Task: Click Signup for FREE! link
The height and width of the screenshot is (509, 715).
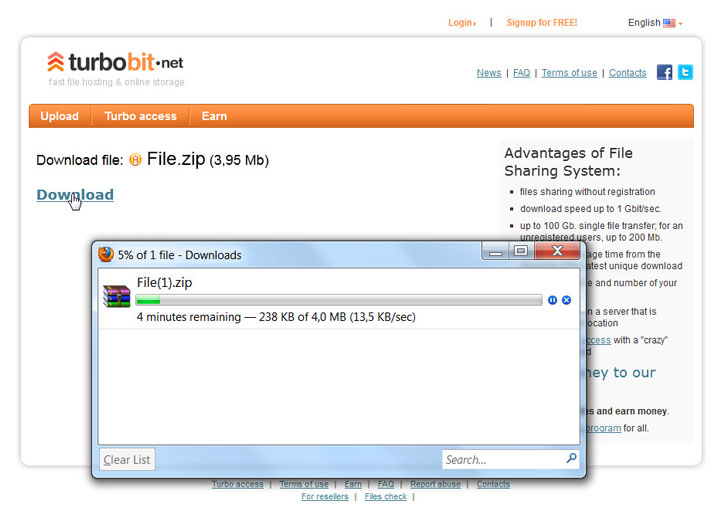Action: point(542,23)
